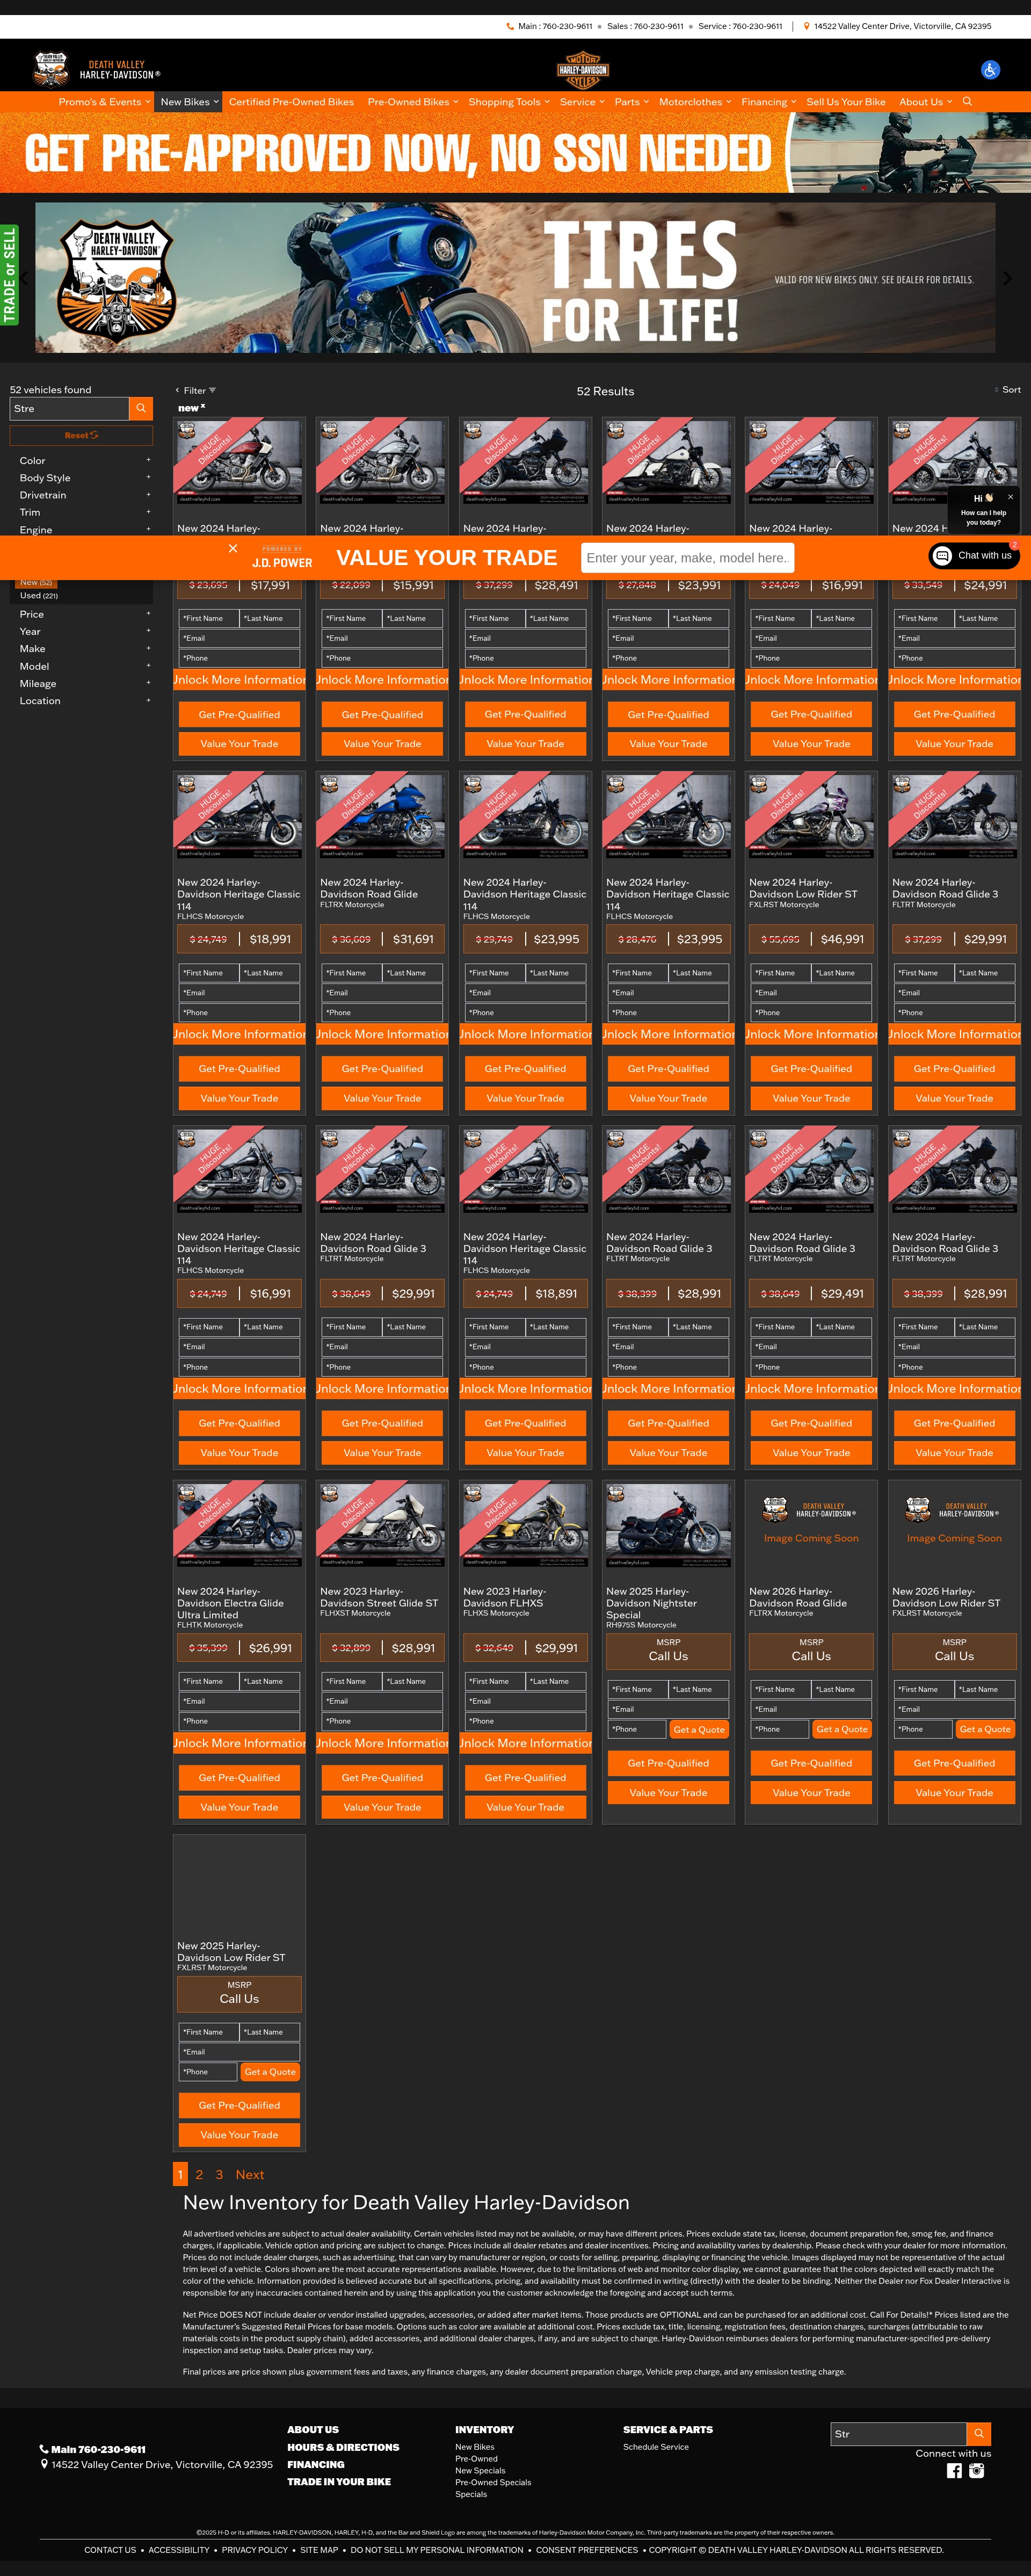This screenshot has width=1031, height=2576.
Task: Open the accessibility options icon
Action: (x=990, y=70)
